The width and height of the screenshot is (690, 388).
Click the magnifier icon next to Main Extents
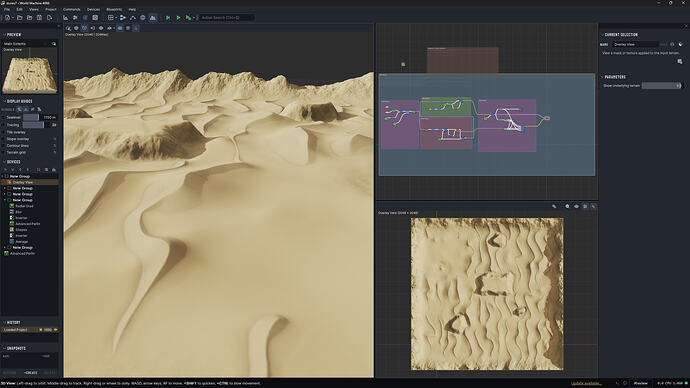click(x=54, y=44)
